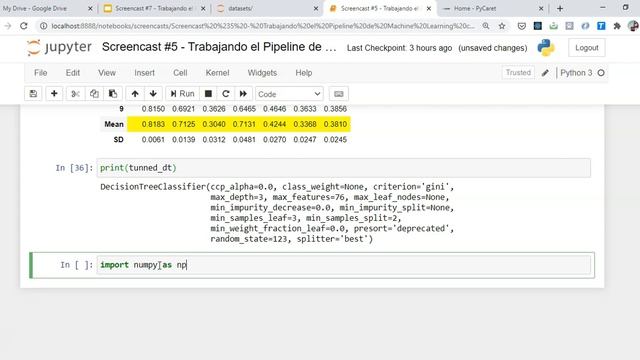
Task: Open the command palette keyboard icon
Action: click(x=338, y=94)
